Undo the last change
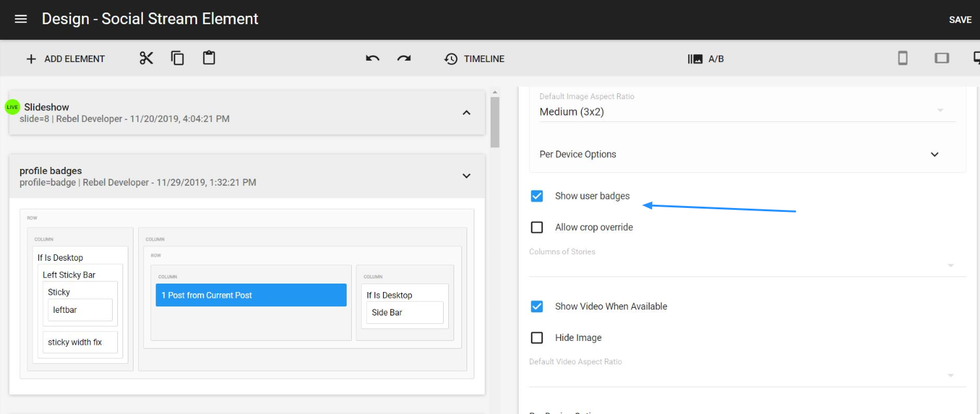Viewport: 980px width, 414px height. [x=372, y=58]
